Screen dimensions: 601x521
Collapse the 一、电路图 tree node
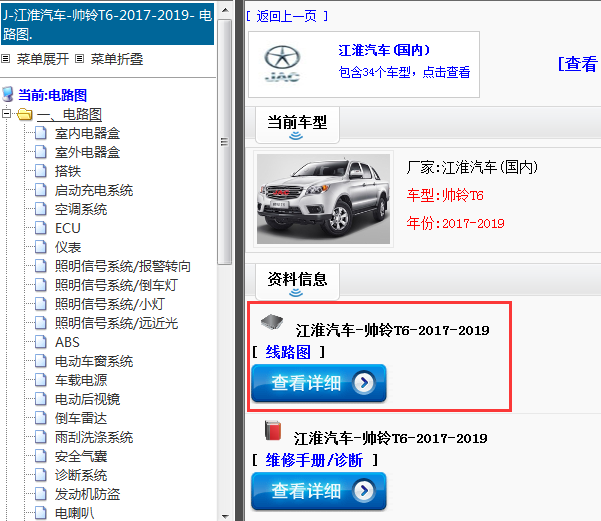pyautogui.click(x=6, y=113)
